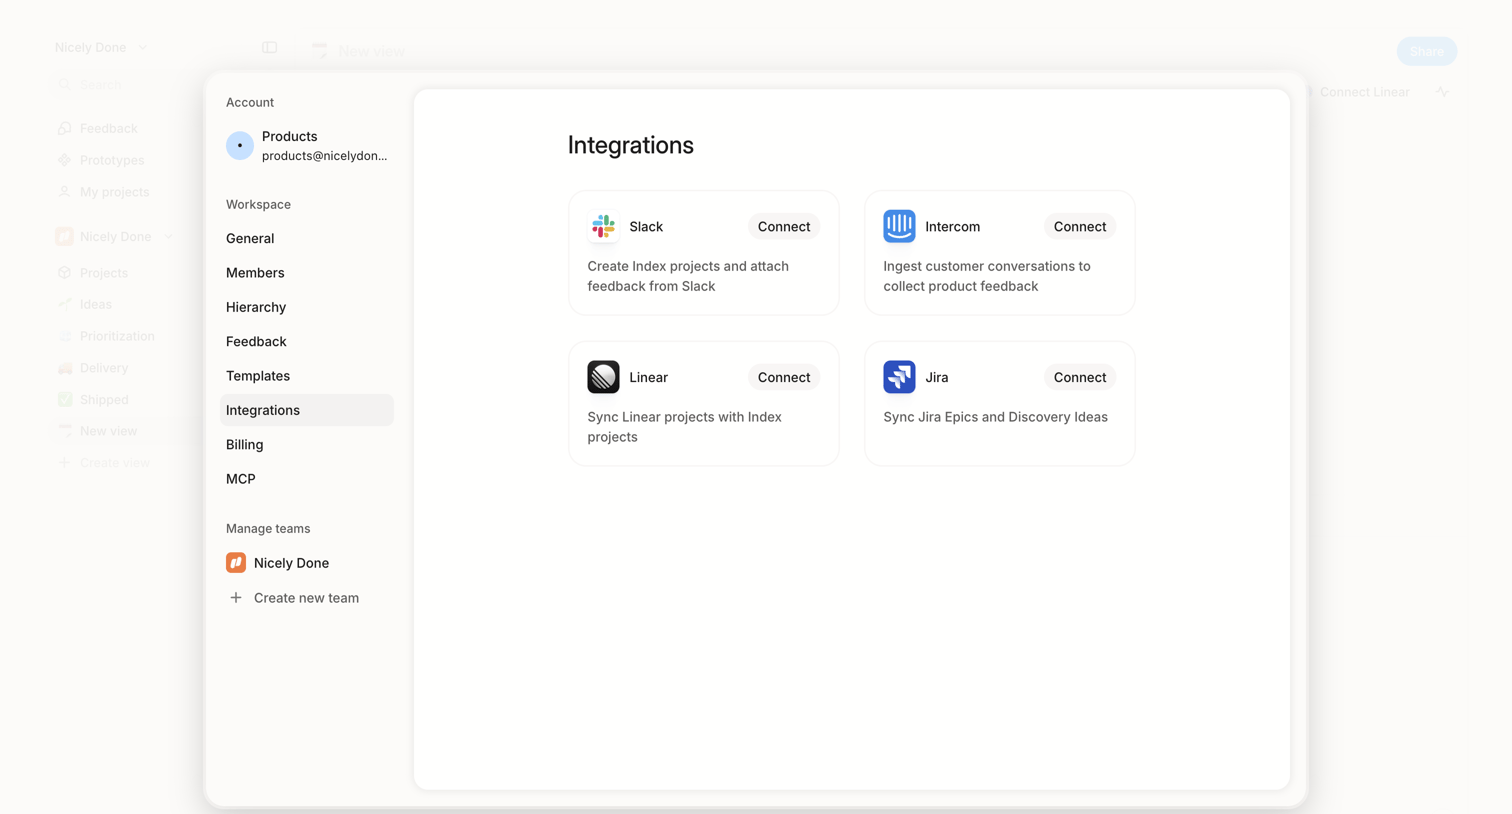Screen dimensions: 1512x814
Task: Click the Ideas icon in background sidebar
Action: point(65,304)
